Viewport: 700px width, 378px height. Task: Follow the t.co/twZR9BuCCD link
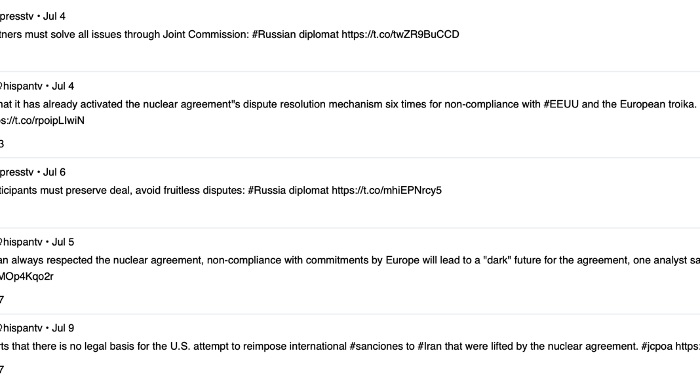400,34
